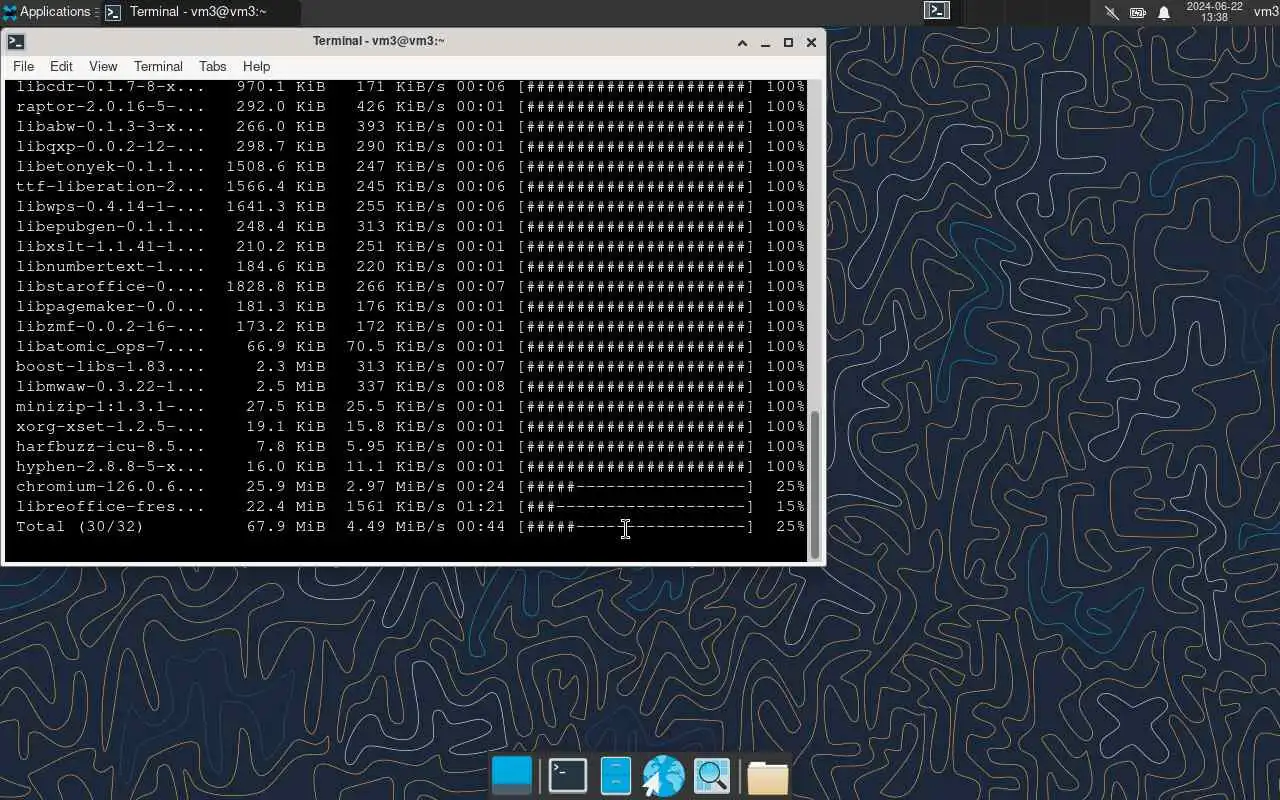1280x800 pixels.
Task: Click the Total (30/32) progress bar
Action: [x=636, y=526]
